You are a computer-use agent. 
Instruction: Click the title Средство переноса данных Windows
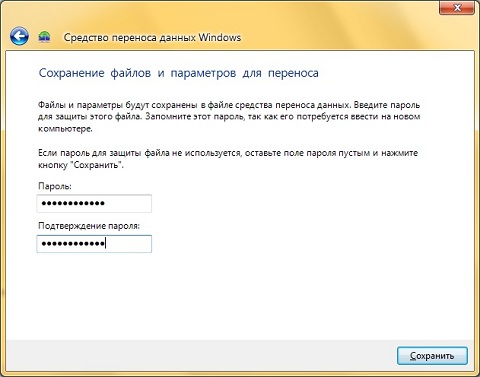click(x=152, y=37)
